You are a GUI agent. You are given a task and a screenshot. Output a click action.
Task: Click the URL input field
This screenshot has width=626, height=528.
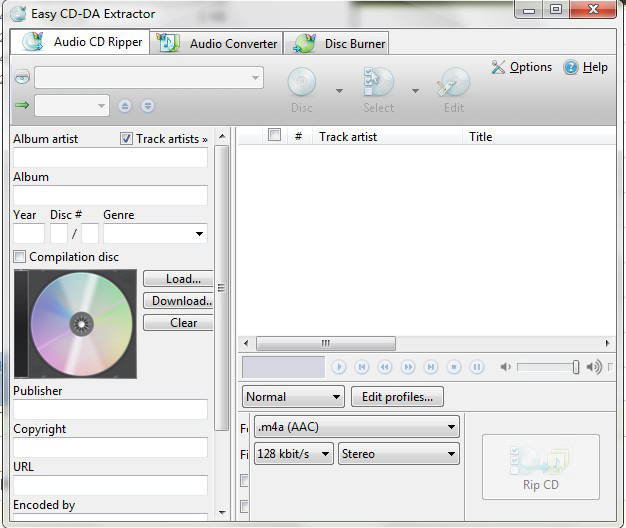pos(111,485)
